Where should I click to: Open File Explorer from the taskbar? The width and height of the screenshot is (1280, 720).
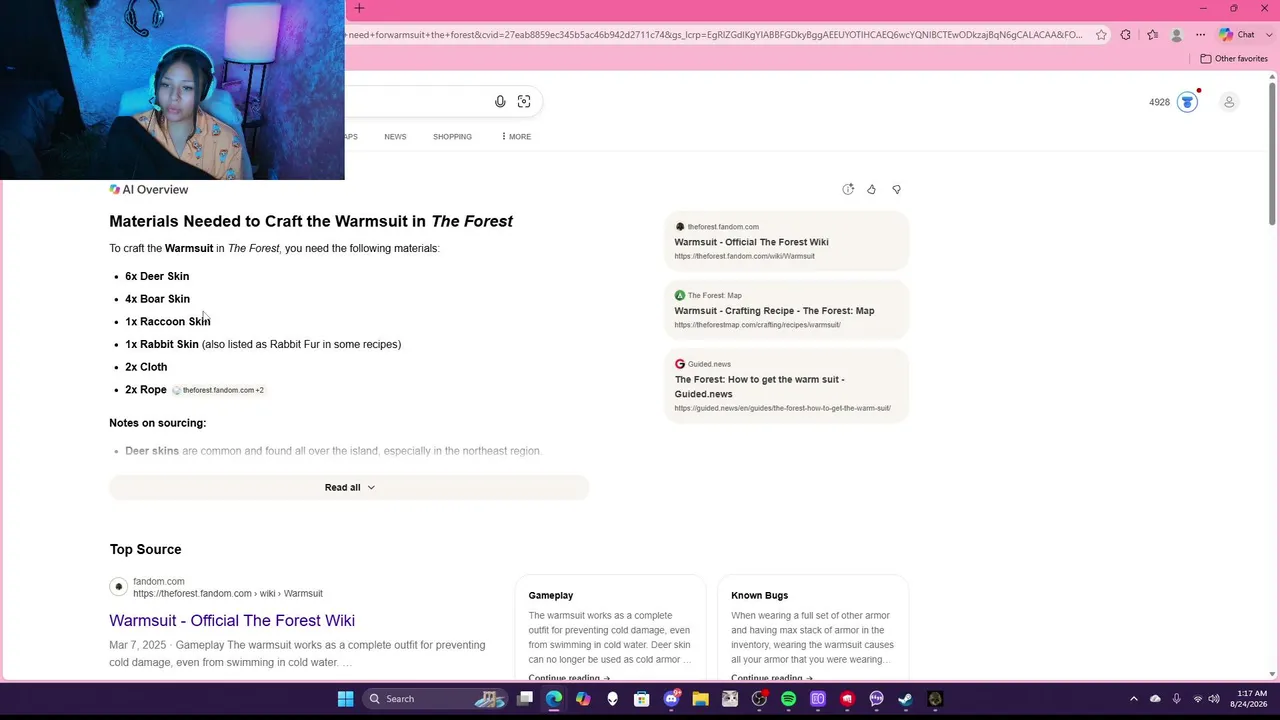[700, 699]
